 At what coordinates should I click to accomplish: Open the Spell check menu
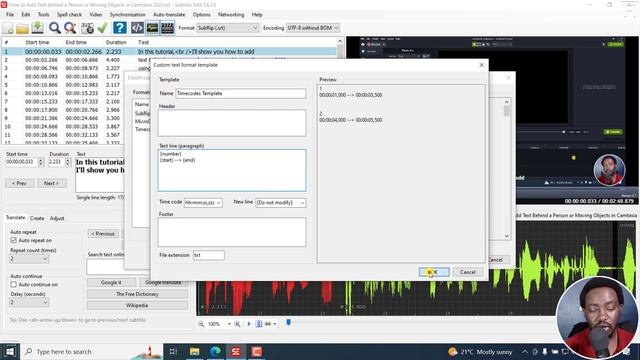click(x=69, y=14)
